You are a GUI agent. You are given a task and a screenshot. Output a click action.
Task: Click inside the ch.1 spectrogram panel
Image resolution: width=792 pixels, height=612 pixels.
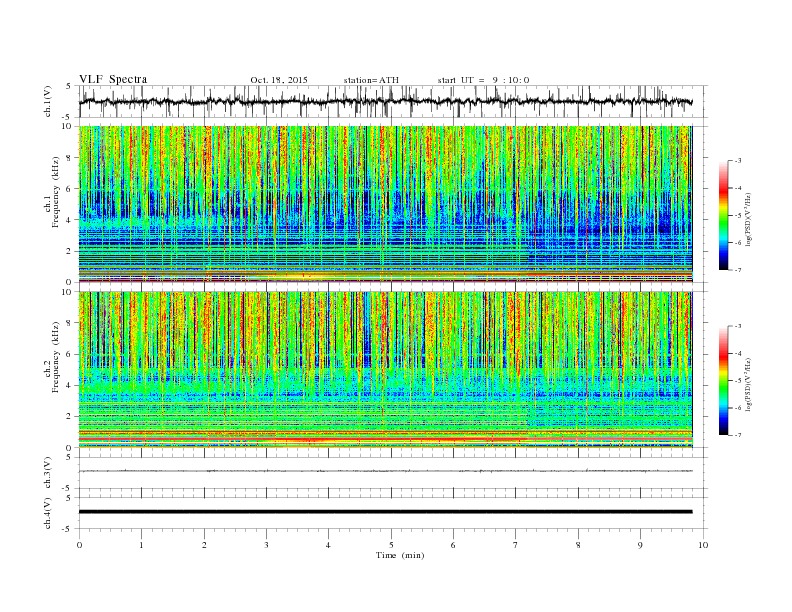[385, 204]
